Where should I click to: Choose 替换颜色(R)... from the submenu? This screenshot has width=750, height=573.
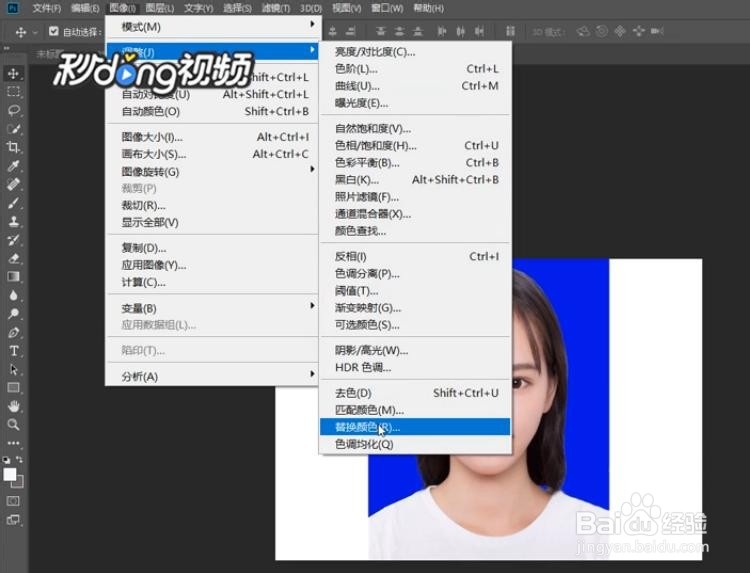click(x=415, y=427)
